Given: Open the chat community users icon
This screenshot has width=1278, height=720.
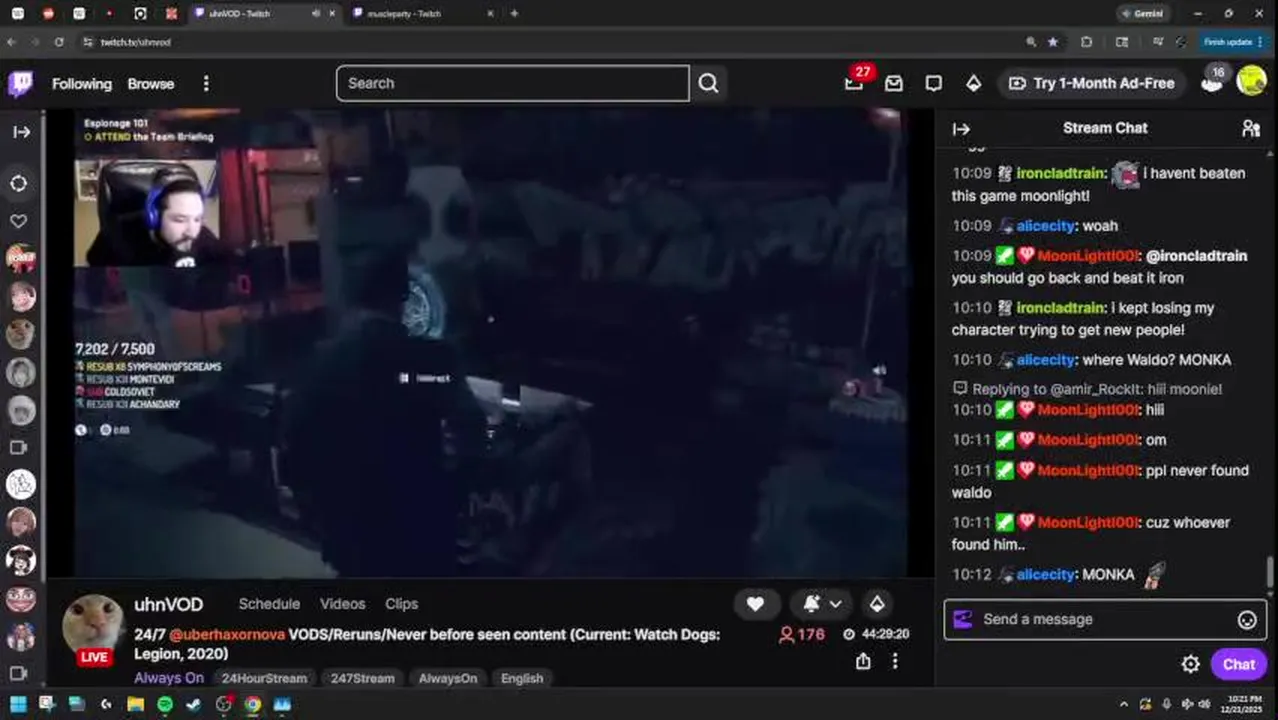Looking at the screenshot, I should pos(1251,128).
